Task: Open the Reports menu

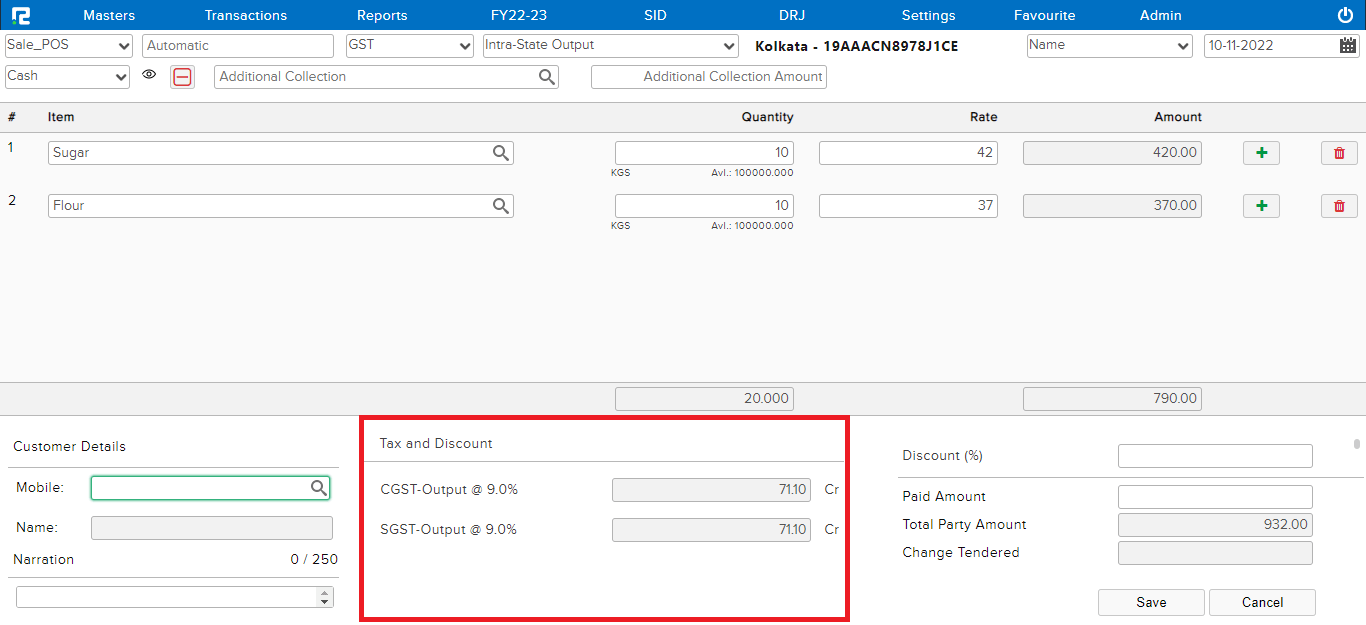Action: (x=382, y=15)
